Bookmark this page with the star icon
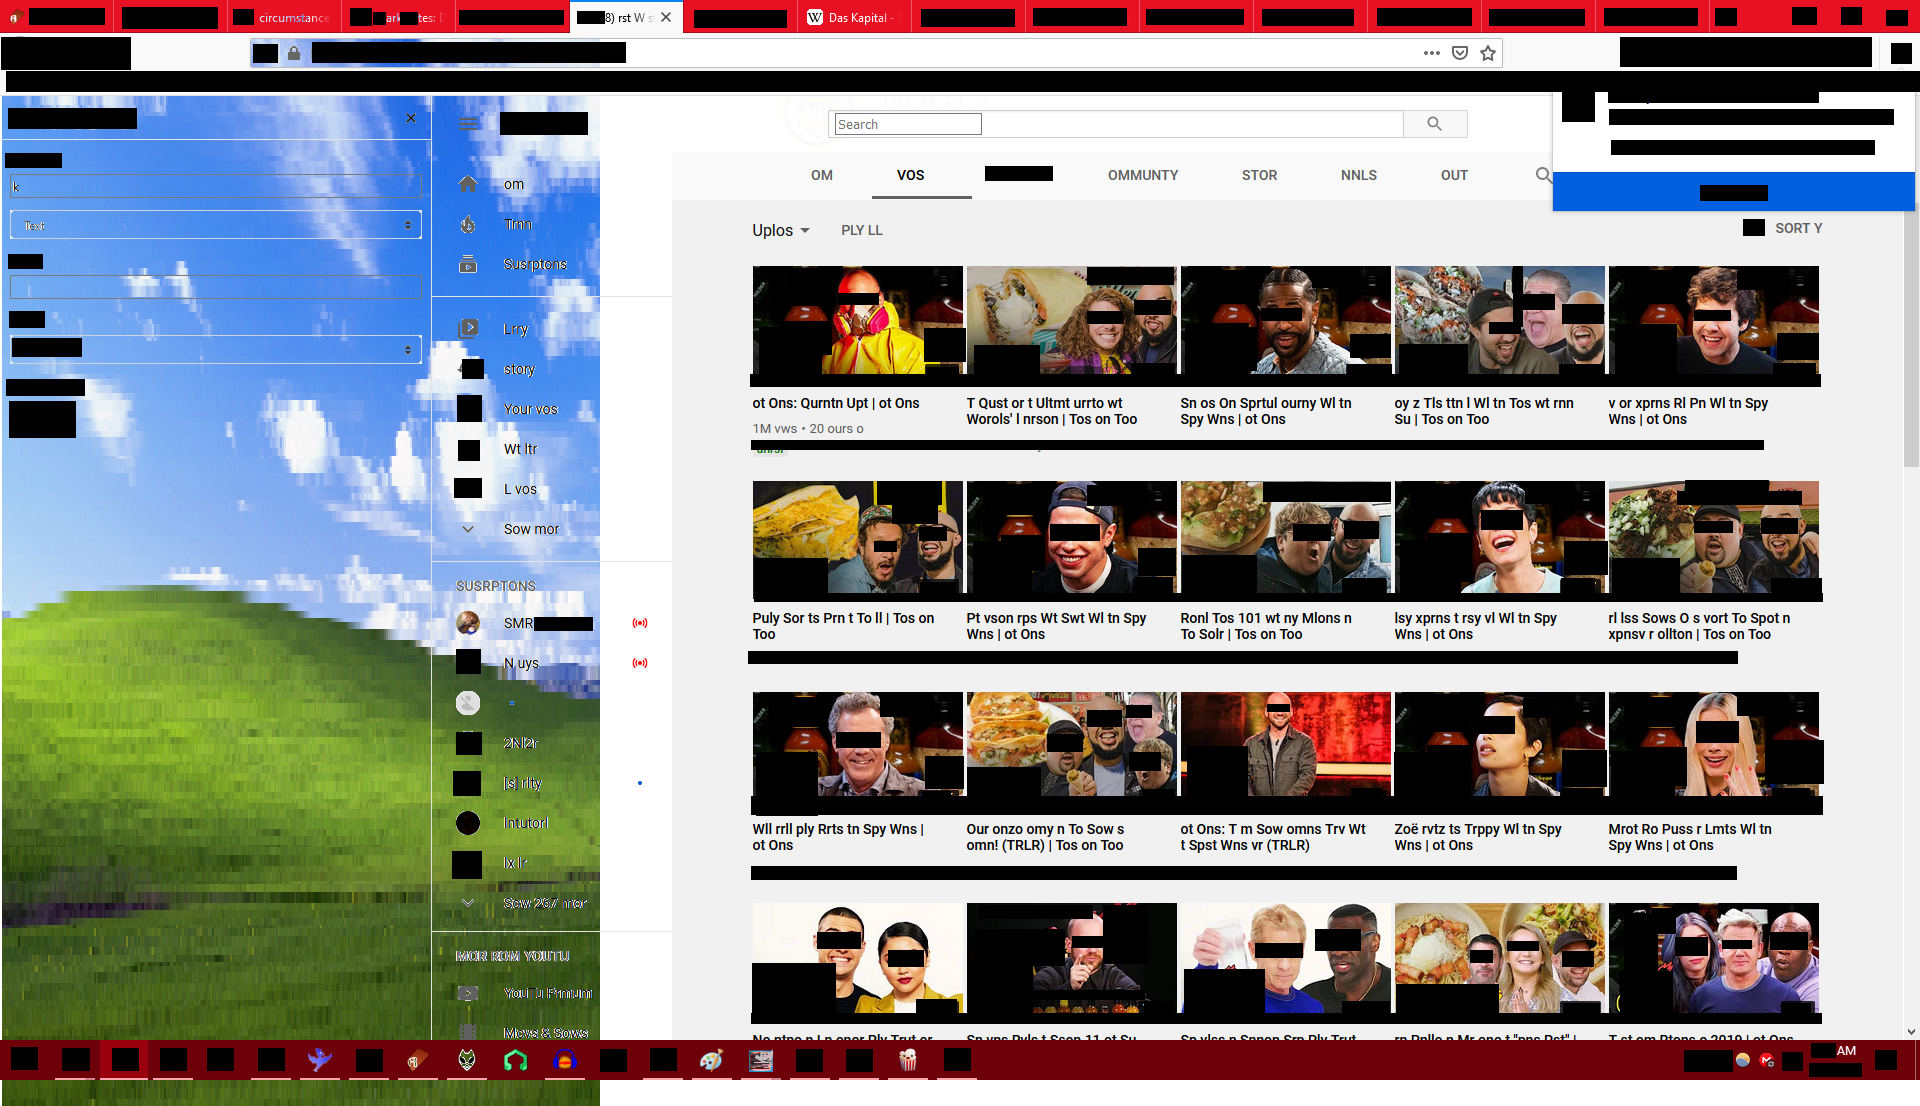Viewport: 1920px width, 1106px height. (1488, 53)
